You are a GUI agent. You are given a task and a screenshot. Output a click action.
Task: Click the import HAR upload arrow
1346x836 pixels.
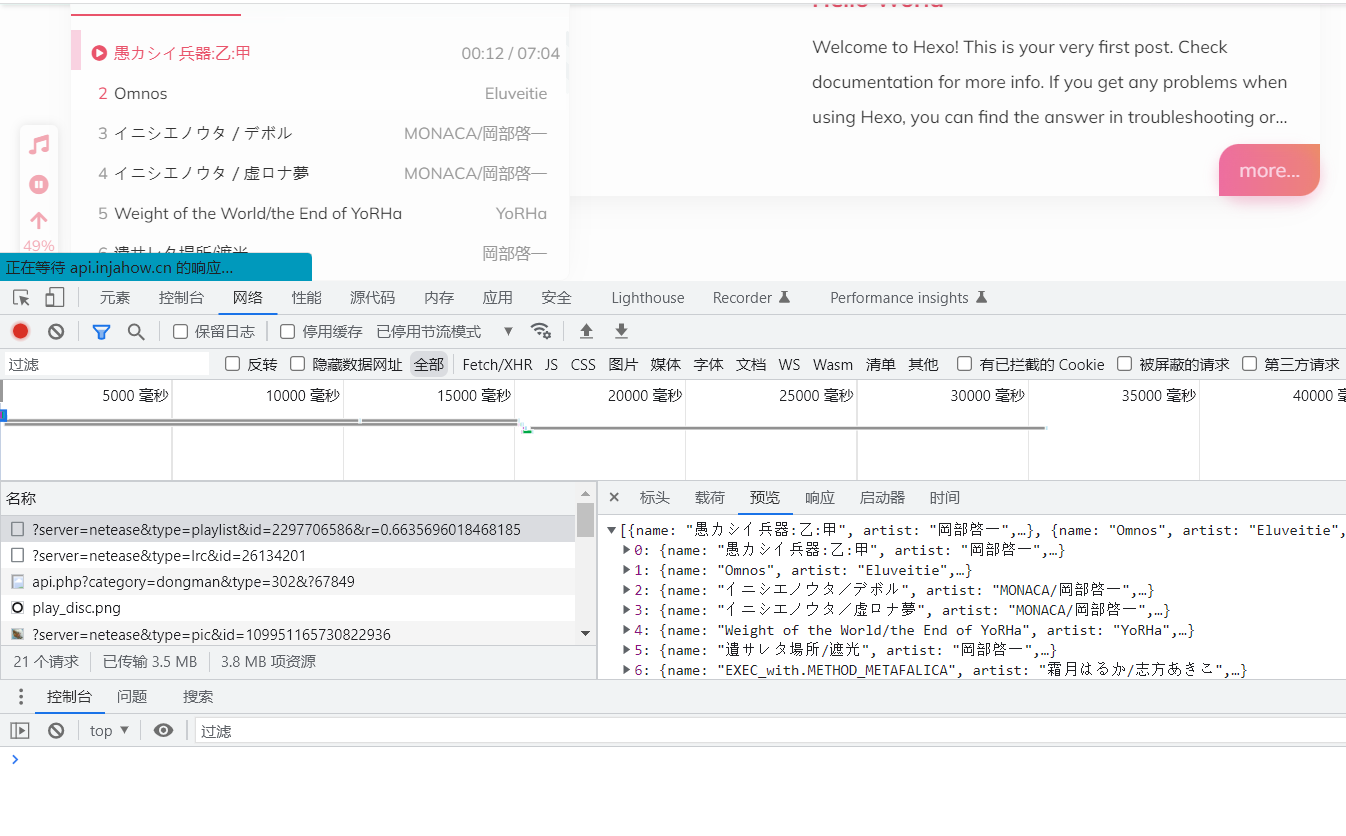tap(587, 332)
